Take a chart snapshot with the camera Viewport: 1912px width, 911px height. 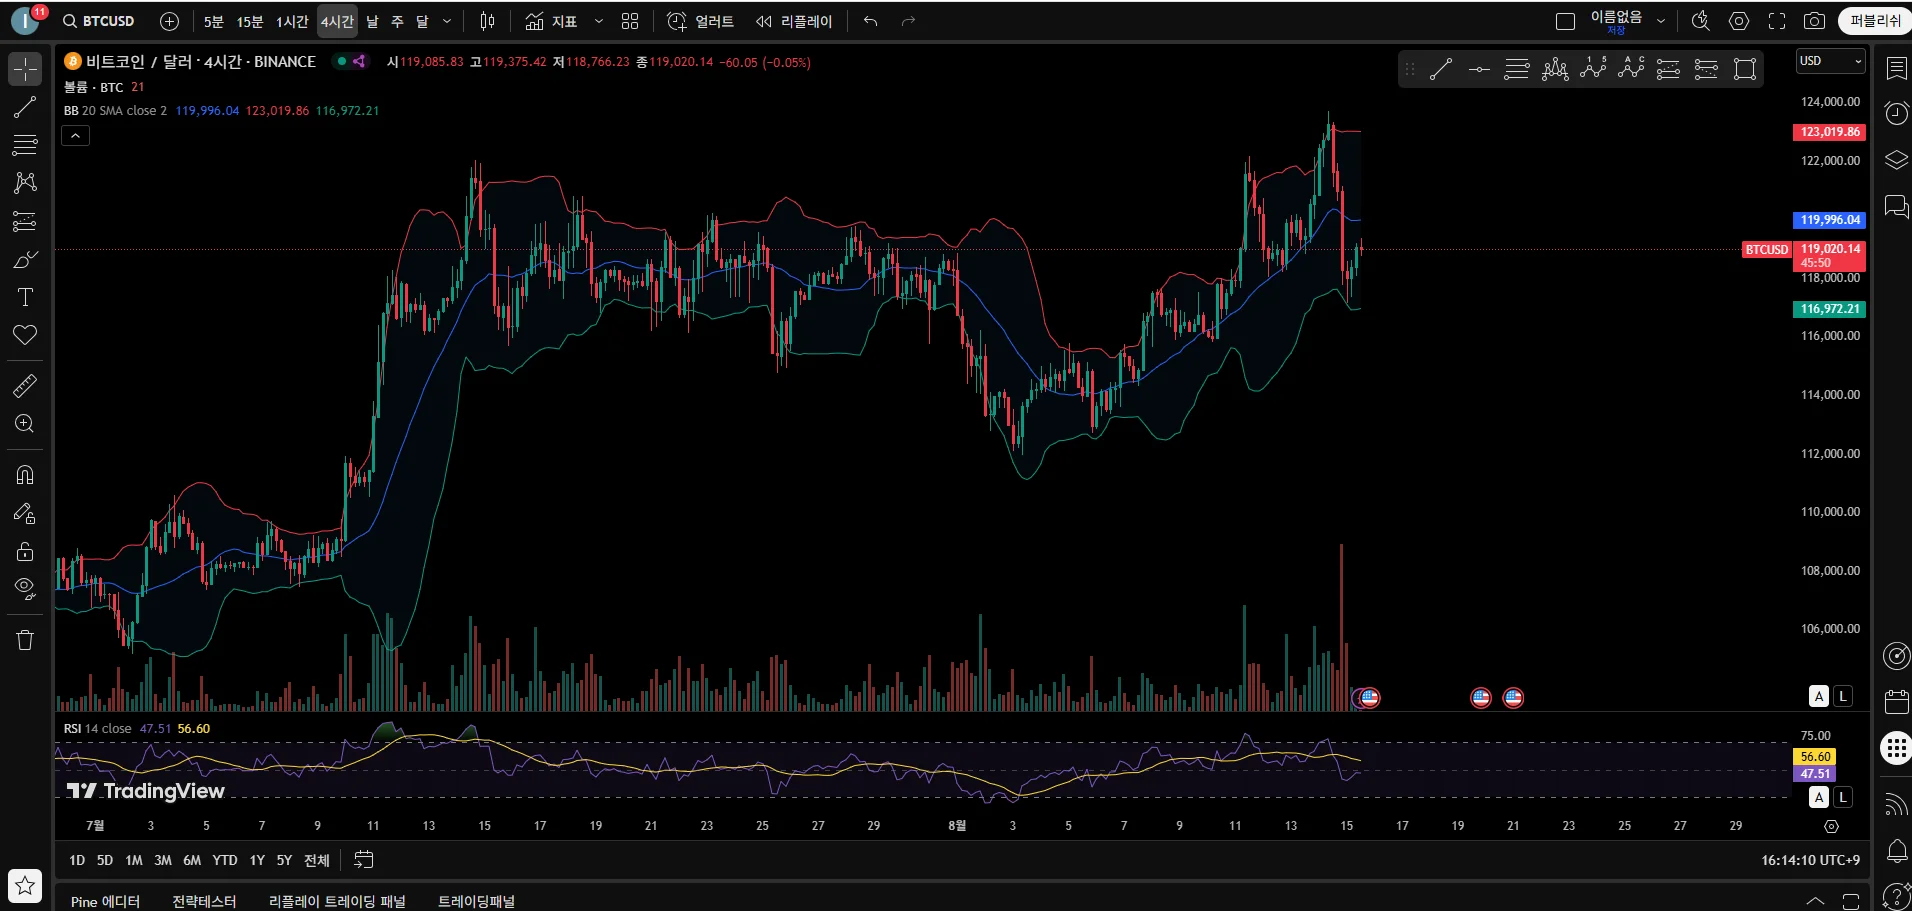1815,21
